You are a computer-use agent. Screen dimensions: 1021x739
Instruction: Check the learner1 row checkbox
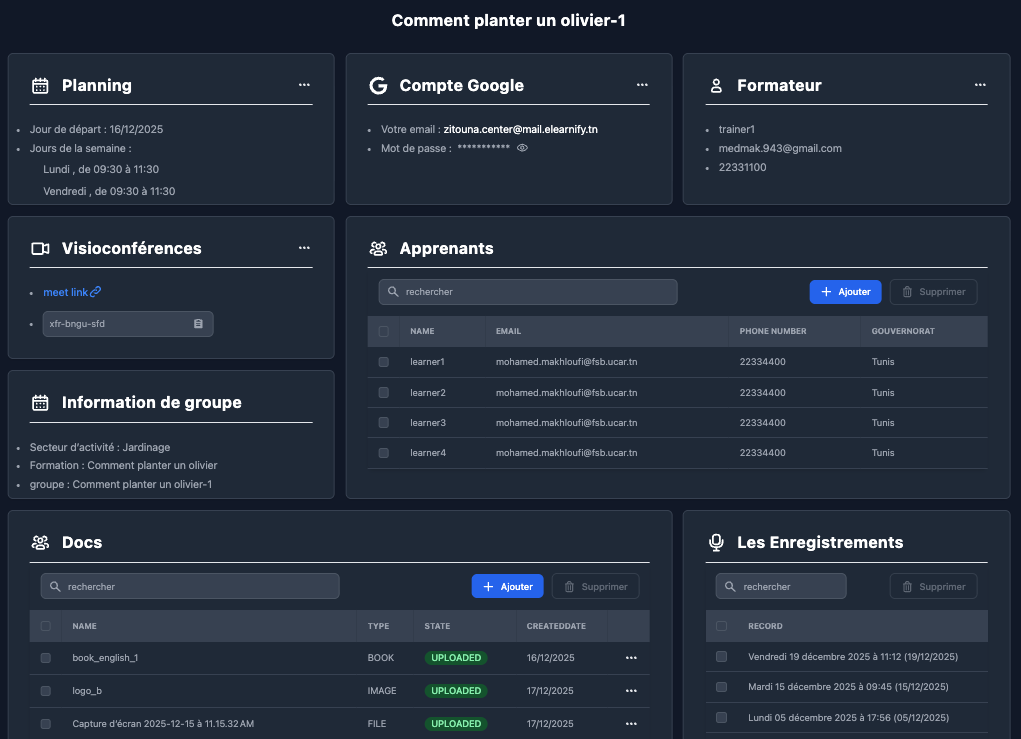[384, 362]
